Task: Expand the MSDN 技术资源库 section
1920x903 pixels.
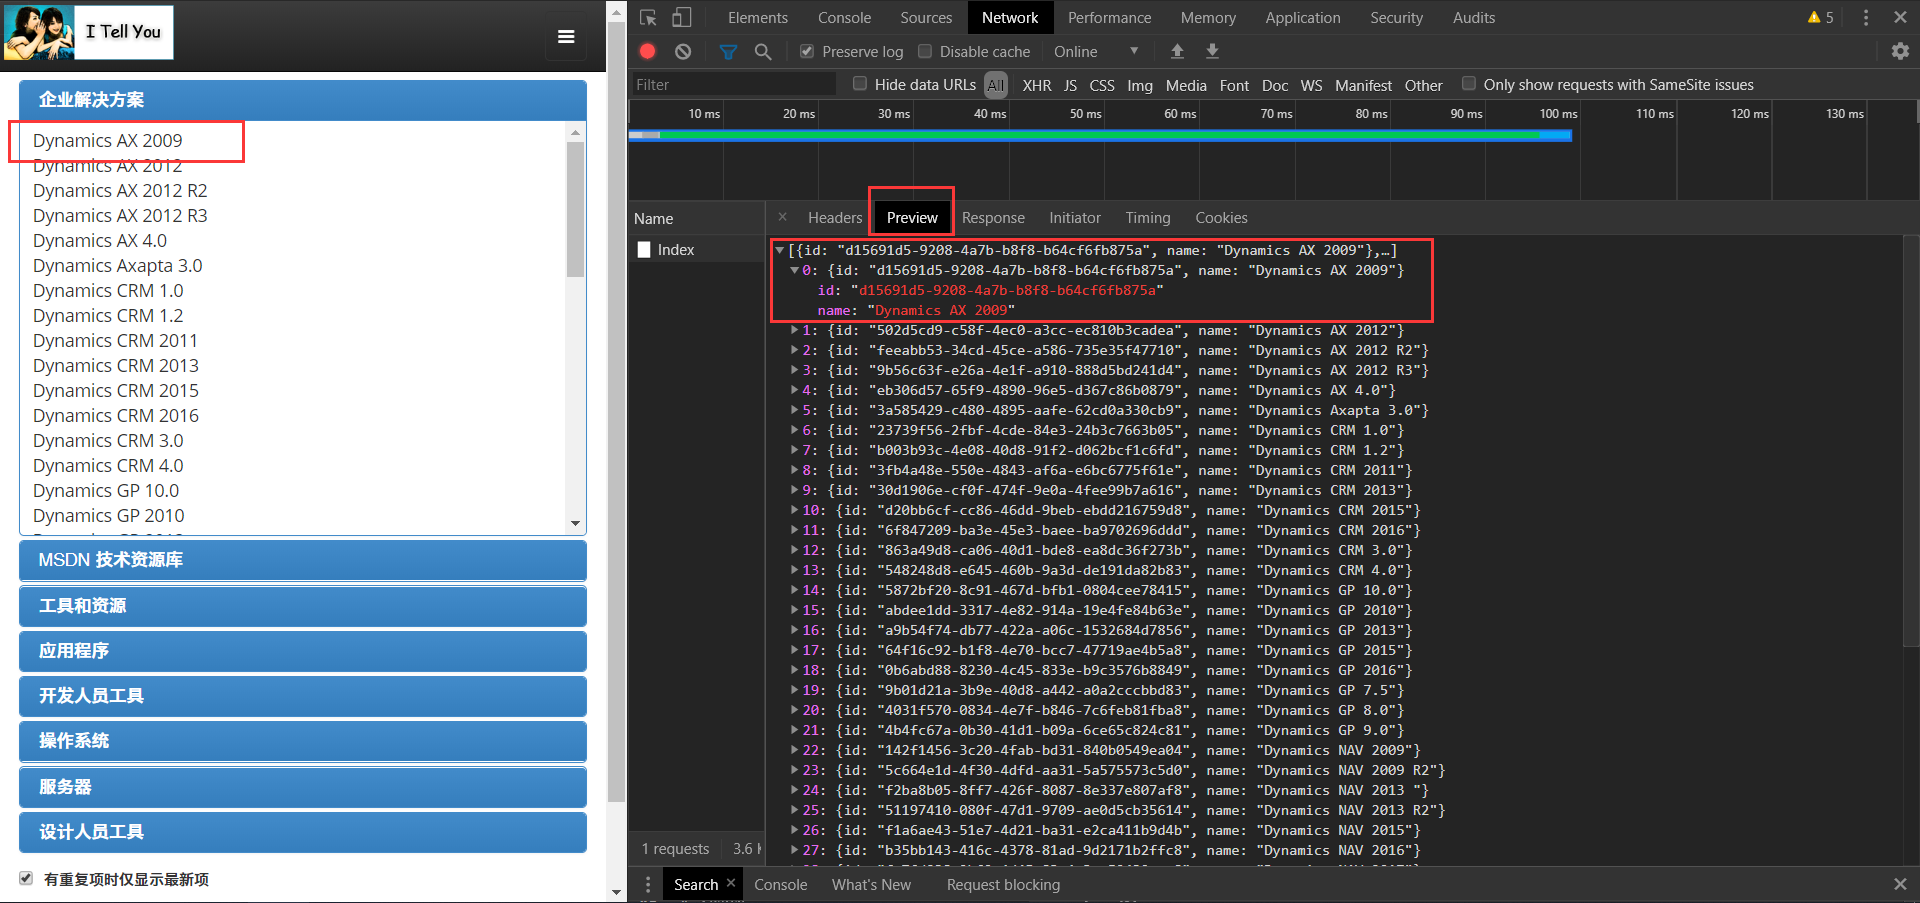Action: coord(302,560)
